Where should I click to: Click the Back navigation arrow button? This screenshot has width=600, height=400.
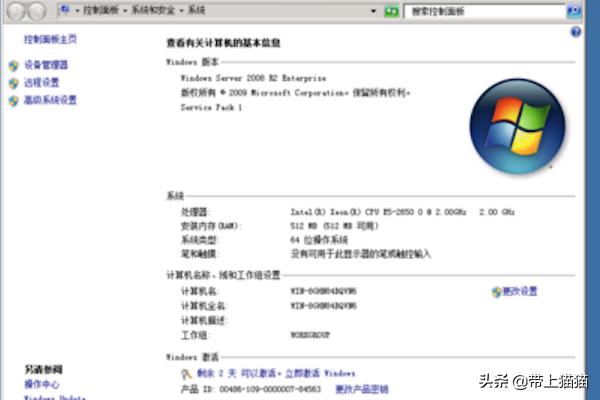point(19,10)
